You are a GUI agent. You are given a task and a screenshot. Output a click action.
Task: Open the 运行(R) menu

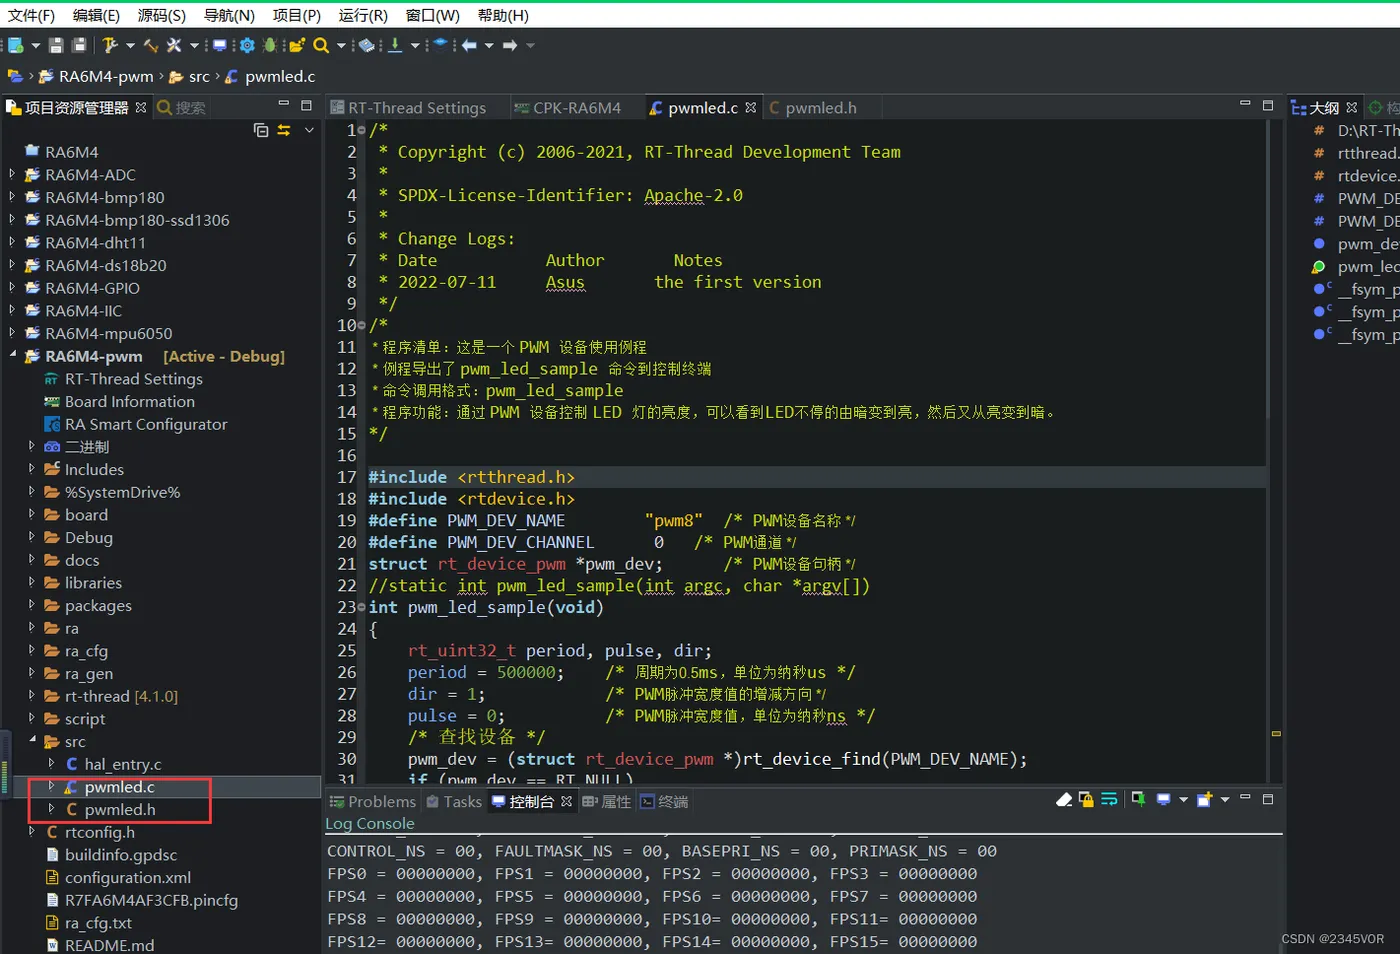[363, 15]
